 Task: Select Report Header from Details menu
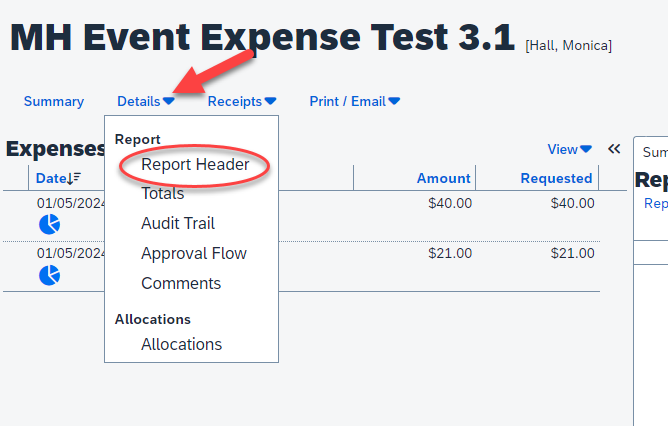point(195,164)
